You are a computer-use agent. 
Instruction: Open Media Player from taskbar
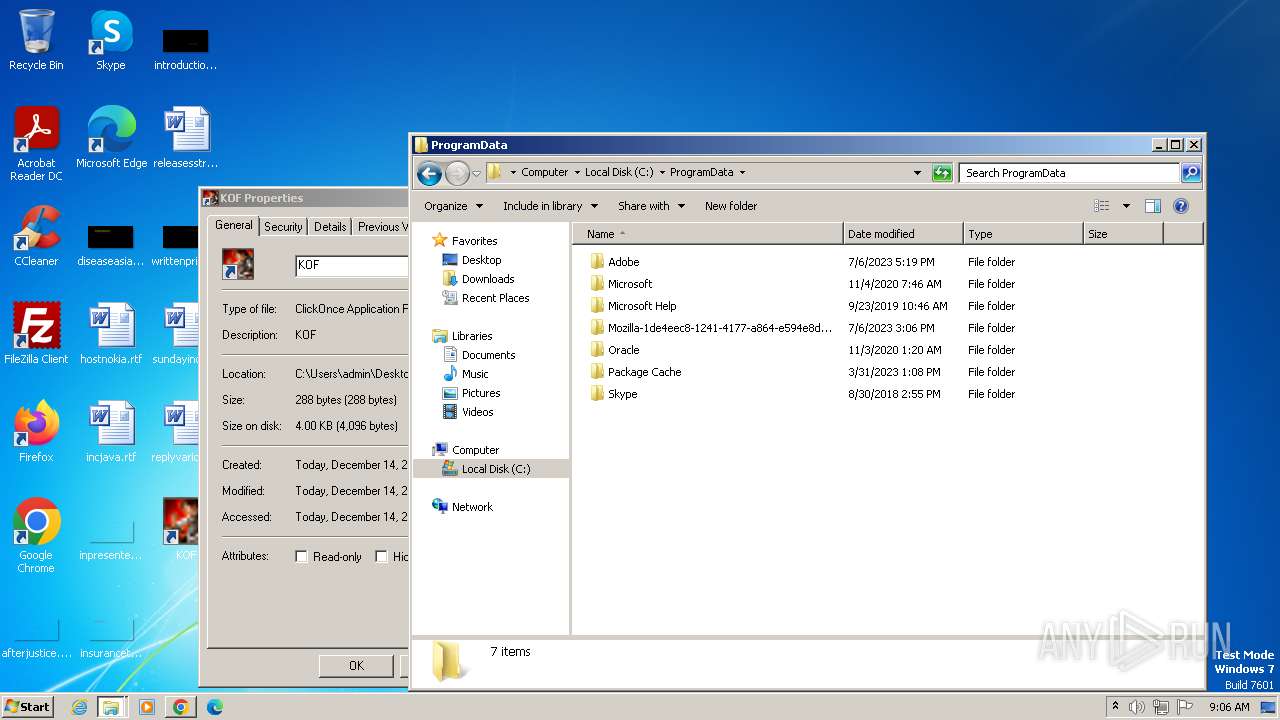pos(147,707)
